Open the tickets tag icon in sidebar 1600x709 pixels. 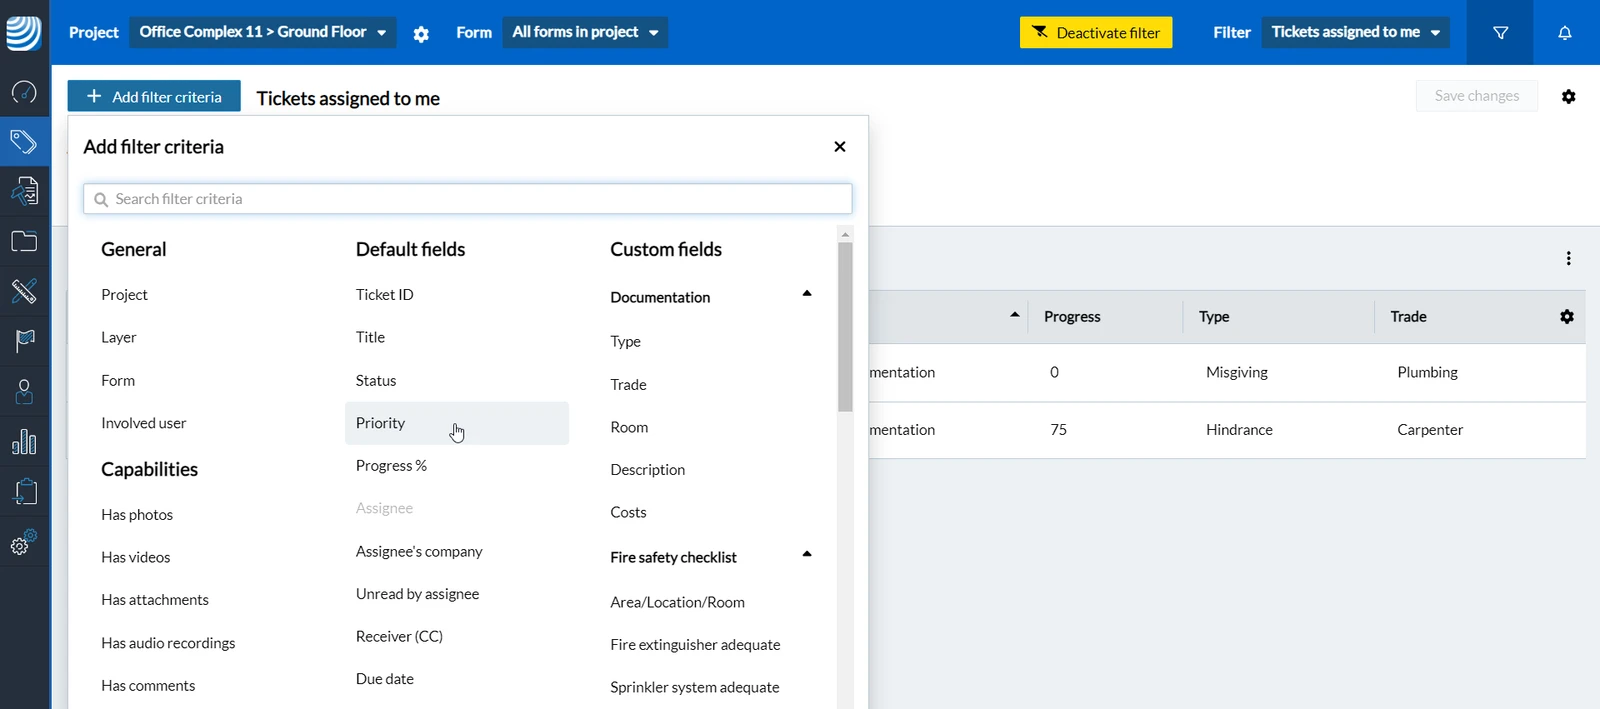tap(24, 142)
